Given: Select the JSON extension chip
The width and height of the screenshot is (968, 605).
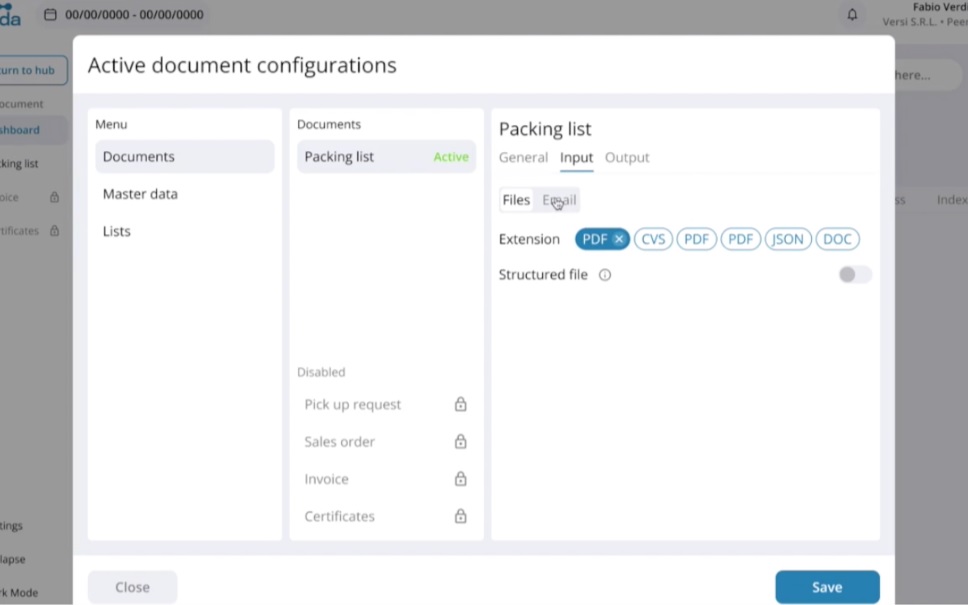Looking at the screenshot, I should (x=788, y=240).
